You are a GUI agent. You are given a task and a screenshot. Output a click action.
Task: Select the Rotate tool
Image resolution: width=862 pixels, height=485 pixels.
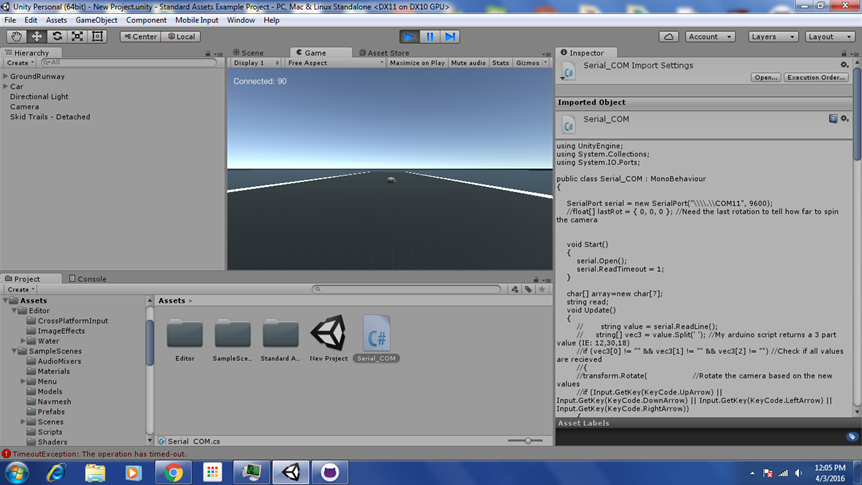57,36
